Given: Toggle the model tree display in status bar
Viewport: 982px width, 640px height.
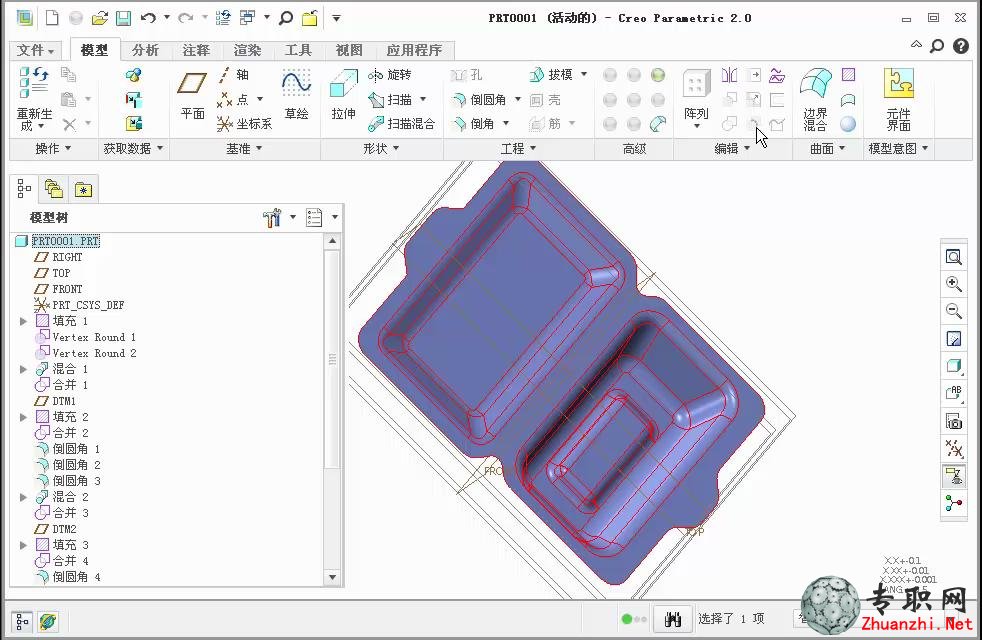Looking at the screenshot, I should click(23, 621).
